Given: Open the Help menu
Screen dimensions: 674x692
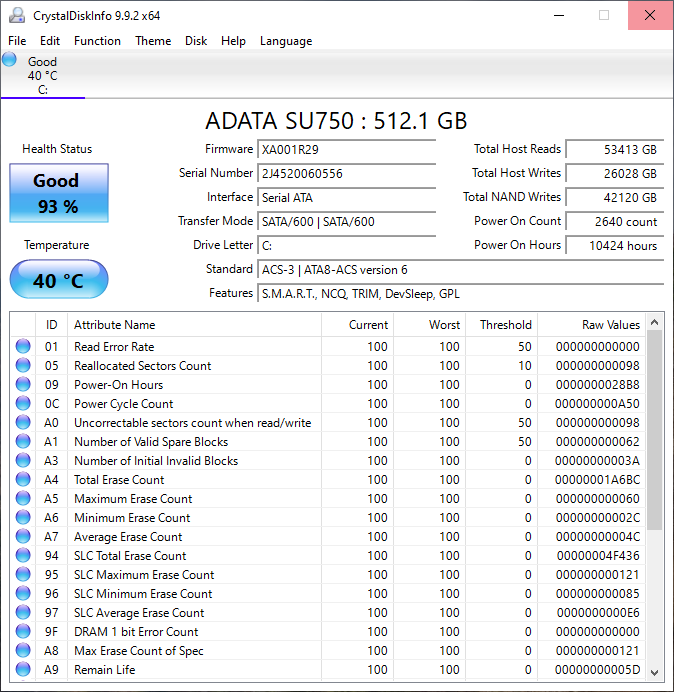Looking at the screenshot, I should pos(233,41).
